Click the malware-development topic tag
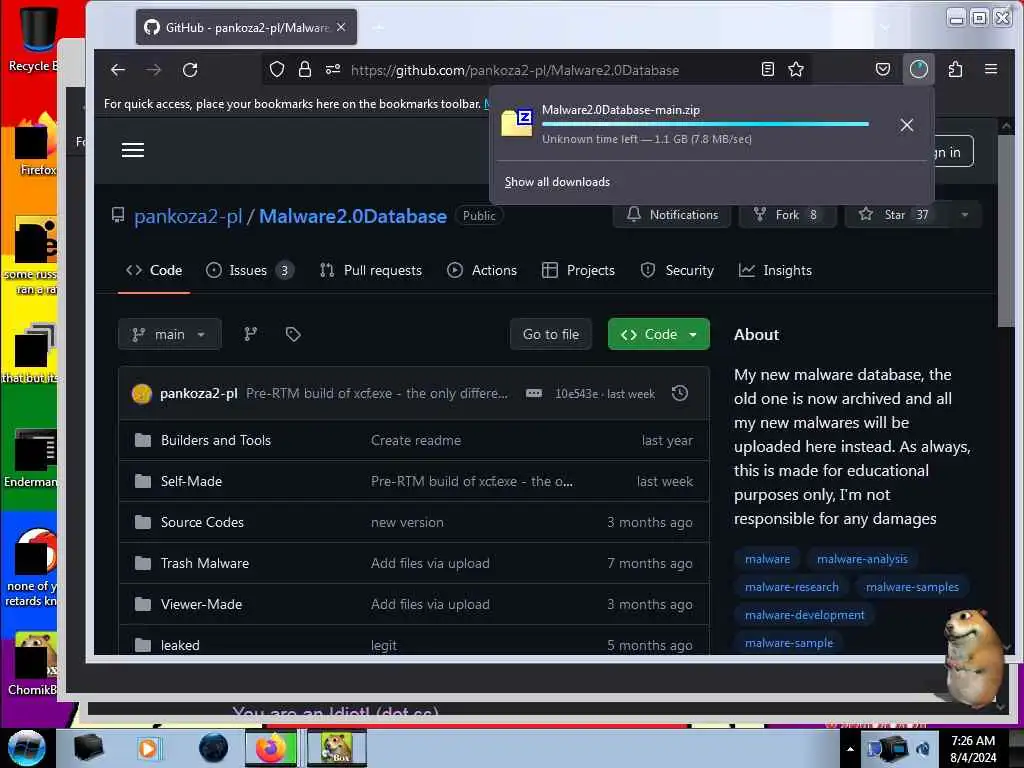Viewport: 1024px width, 768px height. pyautogui.click(x=805, y=615)
